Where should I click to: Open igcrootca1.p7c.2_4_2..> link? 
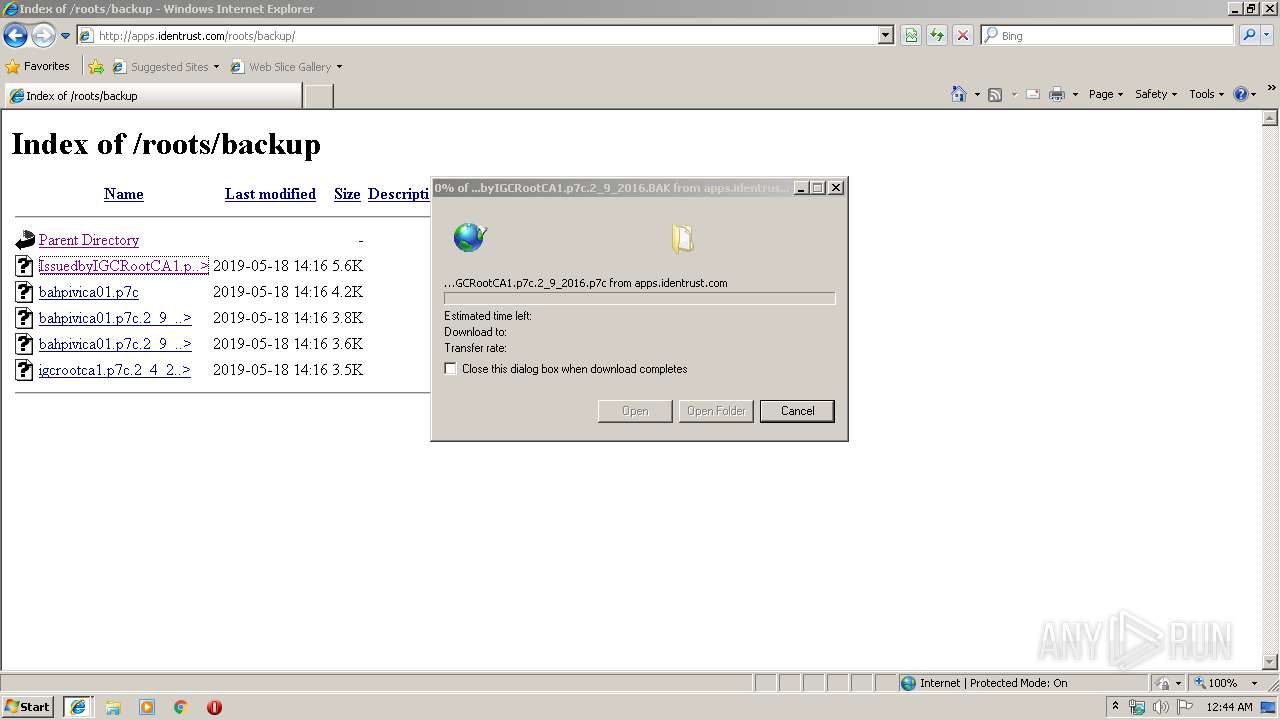[114, 370]
